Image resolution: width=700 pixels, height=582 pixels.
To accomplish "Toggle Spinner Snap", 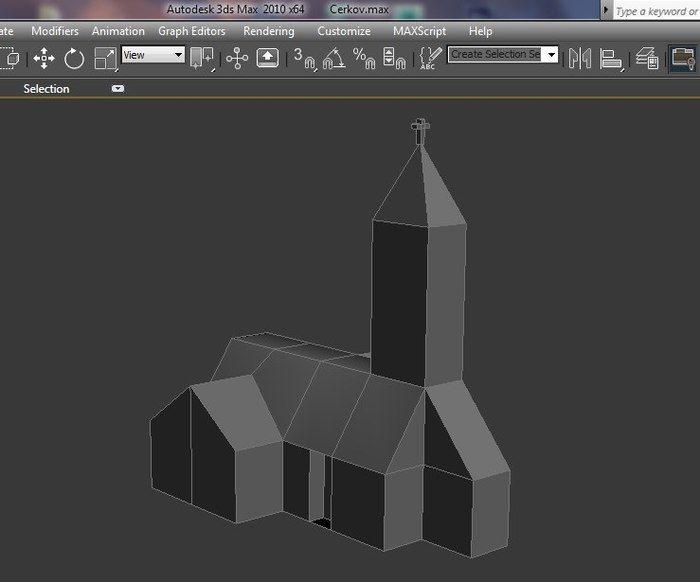I will (397, 59).
